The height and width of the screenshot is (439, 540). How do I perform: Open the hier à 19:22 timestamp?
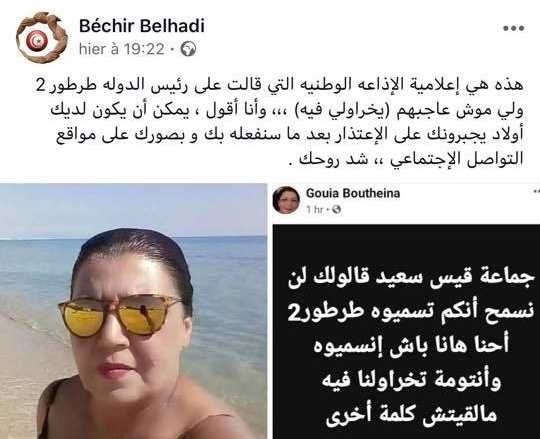click(122, 49)
